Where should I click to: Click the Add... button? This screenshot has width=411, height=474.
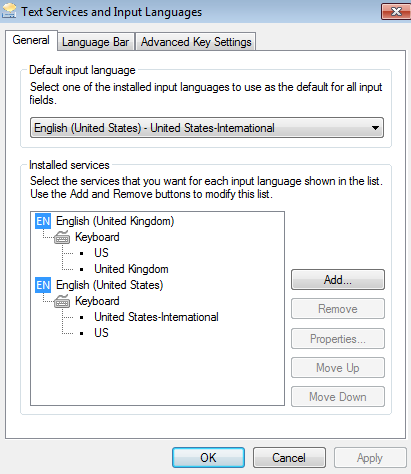tap(338, 280)
